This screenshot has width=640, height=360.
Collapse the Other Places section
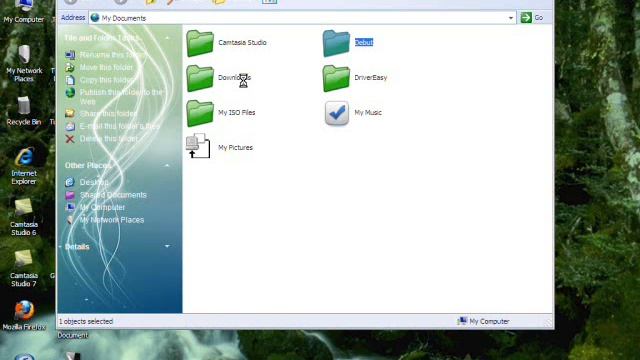coord(167,165)
